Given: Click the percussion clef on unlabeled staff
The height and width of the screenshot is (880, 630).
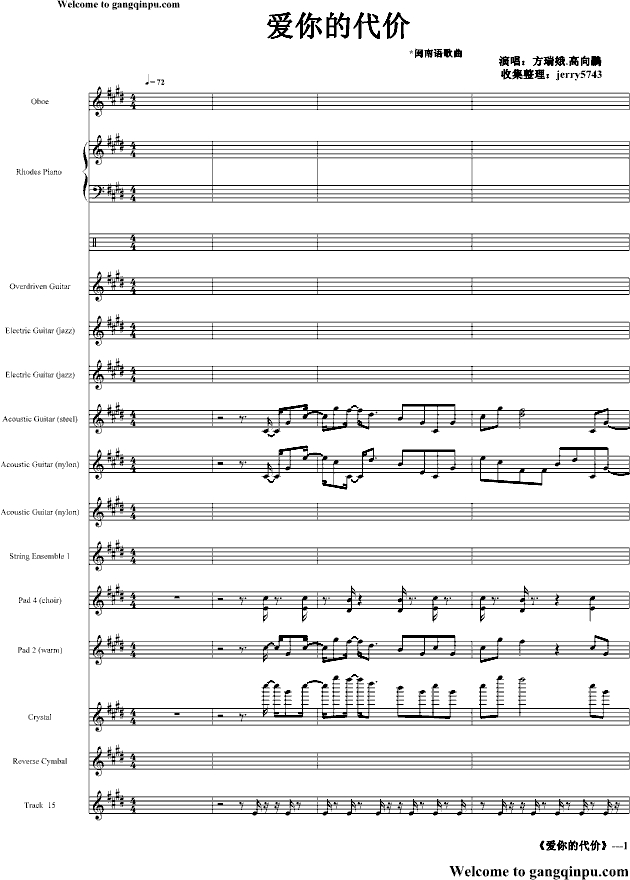Looking at the screenshot, I should [x=95, y=243].
